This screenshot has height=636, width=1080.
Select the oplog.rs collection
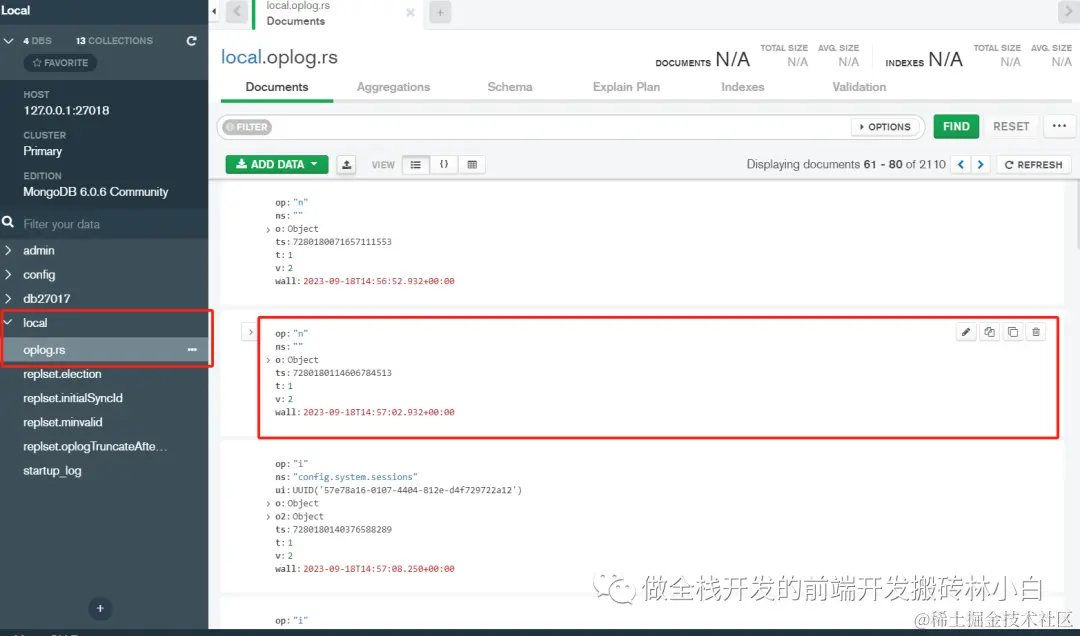pyautogui.click(x=44, y=350)
